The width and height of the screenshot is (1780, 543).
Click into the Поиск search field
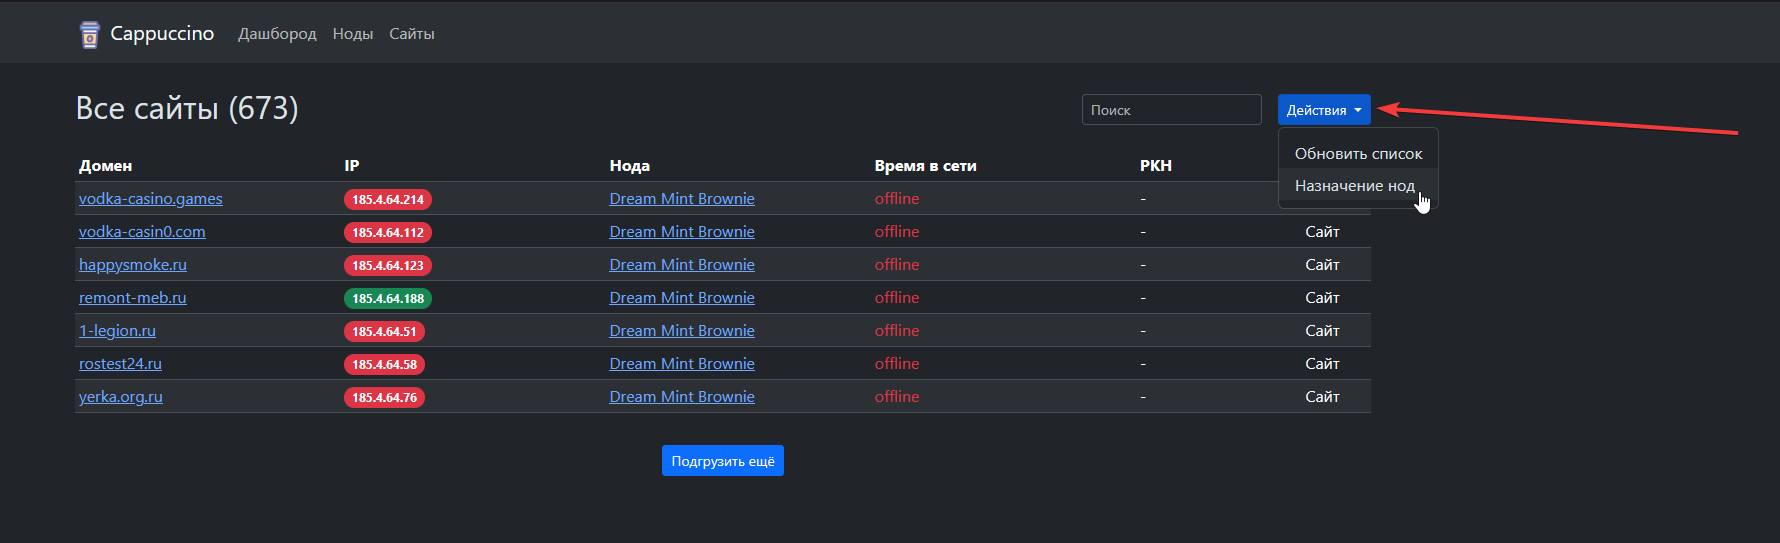[1171, 110]
